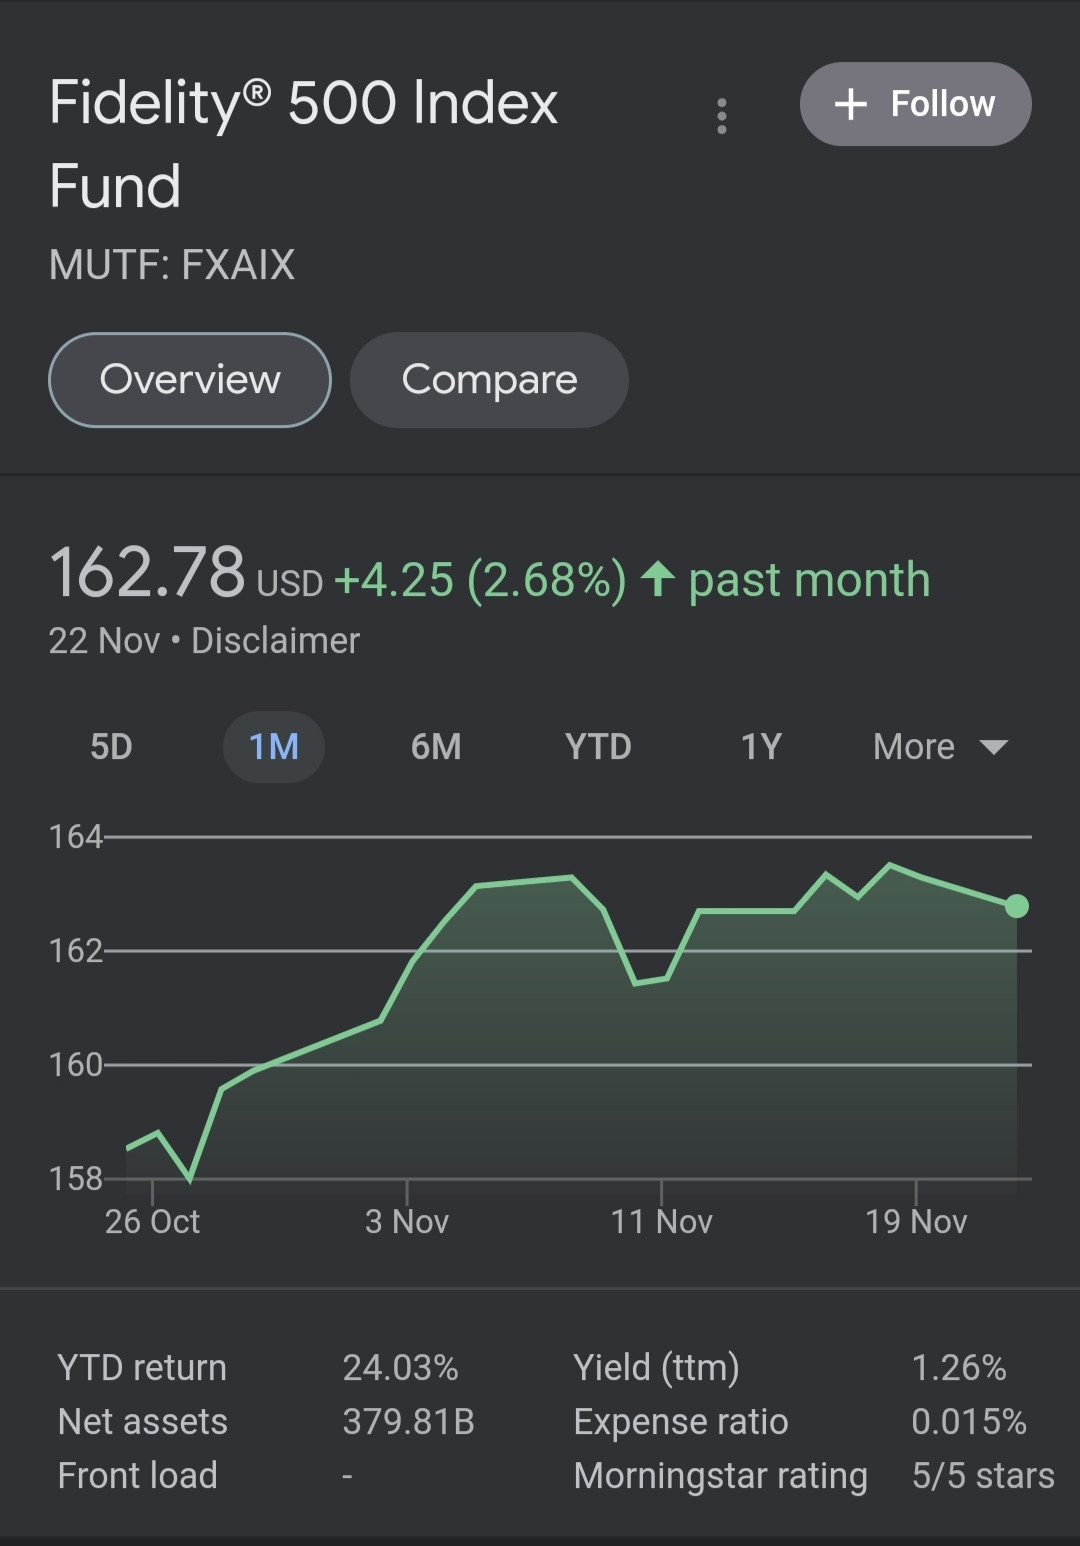Image resolution: width=1080 pixels, height=1546 pixels.
Task: Follow the Fidelity 500 Index Fund
Action: [915, 104]
